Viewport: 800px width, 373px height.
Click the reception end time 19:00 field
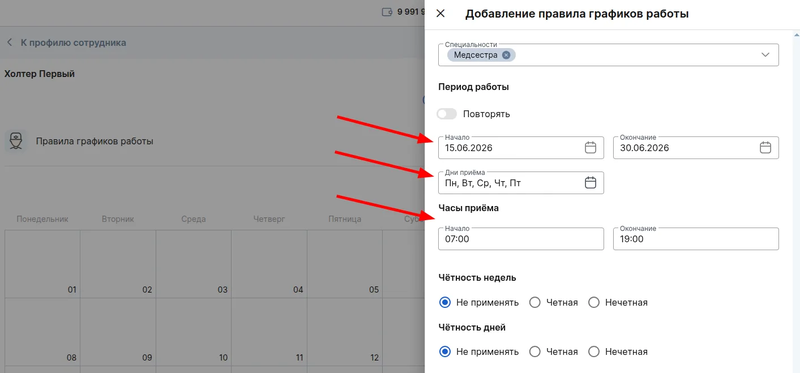coord(696,239)
